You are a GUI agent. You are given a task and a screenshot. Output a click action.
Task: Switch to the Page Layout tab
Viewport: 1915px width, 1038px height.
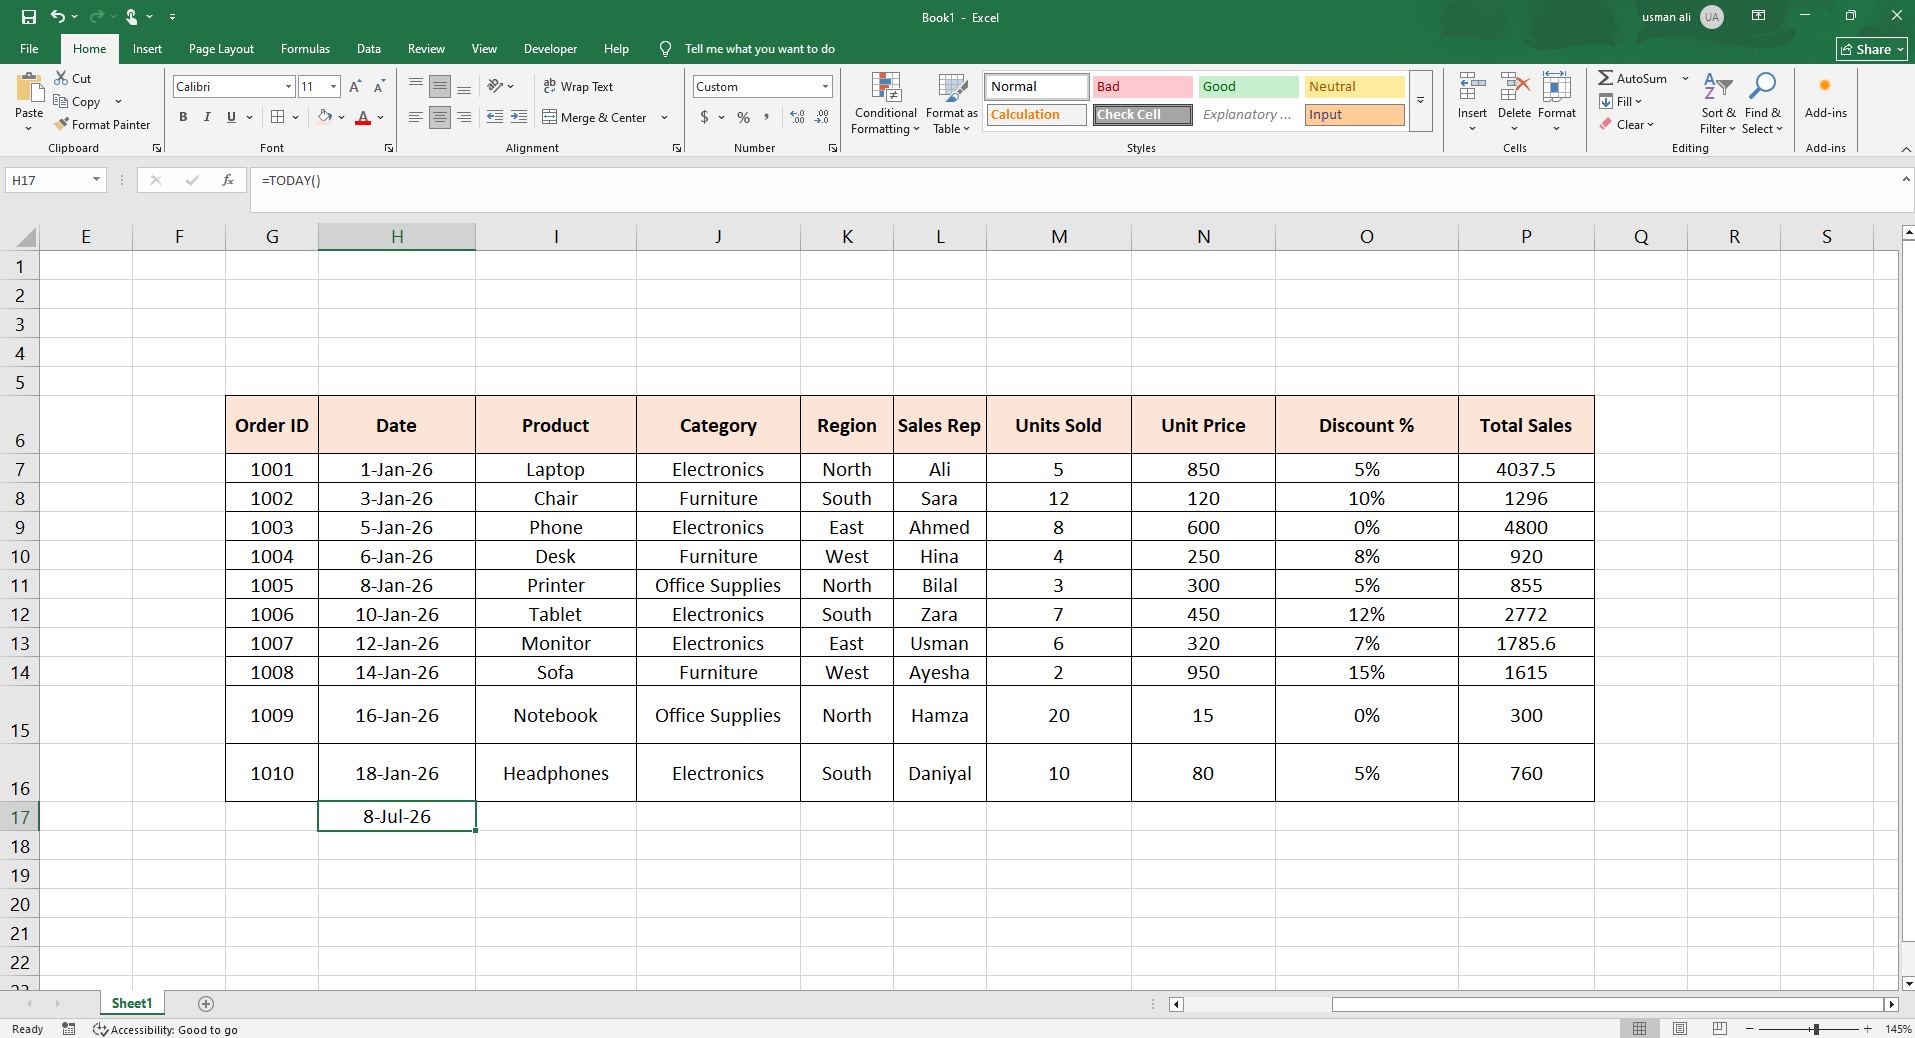click(221, 48)
